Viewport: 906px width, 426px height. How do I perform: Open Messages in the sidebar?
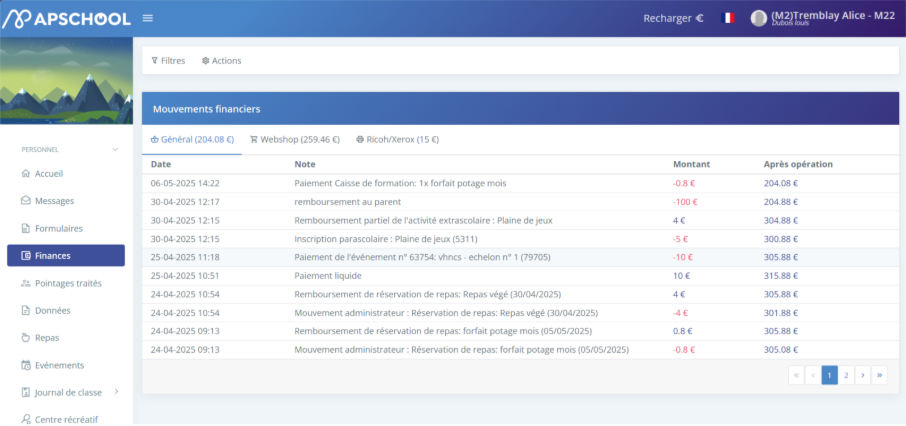[54, 201]
